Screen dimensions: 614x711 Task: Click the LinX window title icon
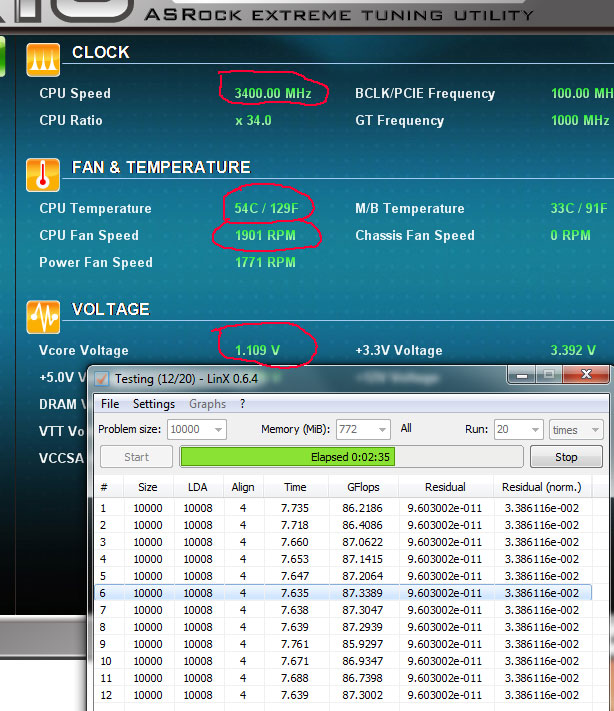[x=102, y=379]
